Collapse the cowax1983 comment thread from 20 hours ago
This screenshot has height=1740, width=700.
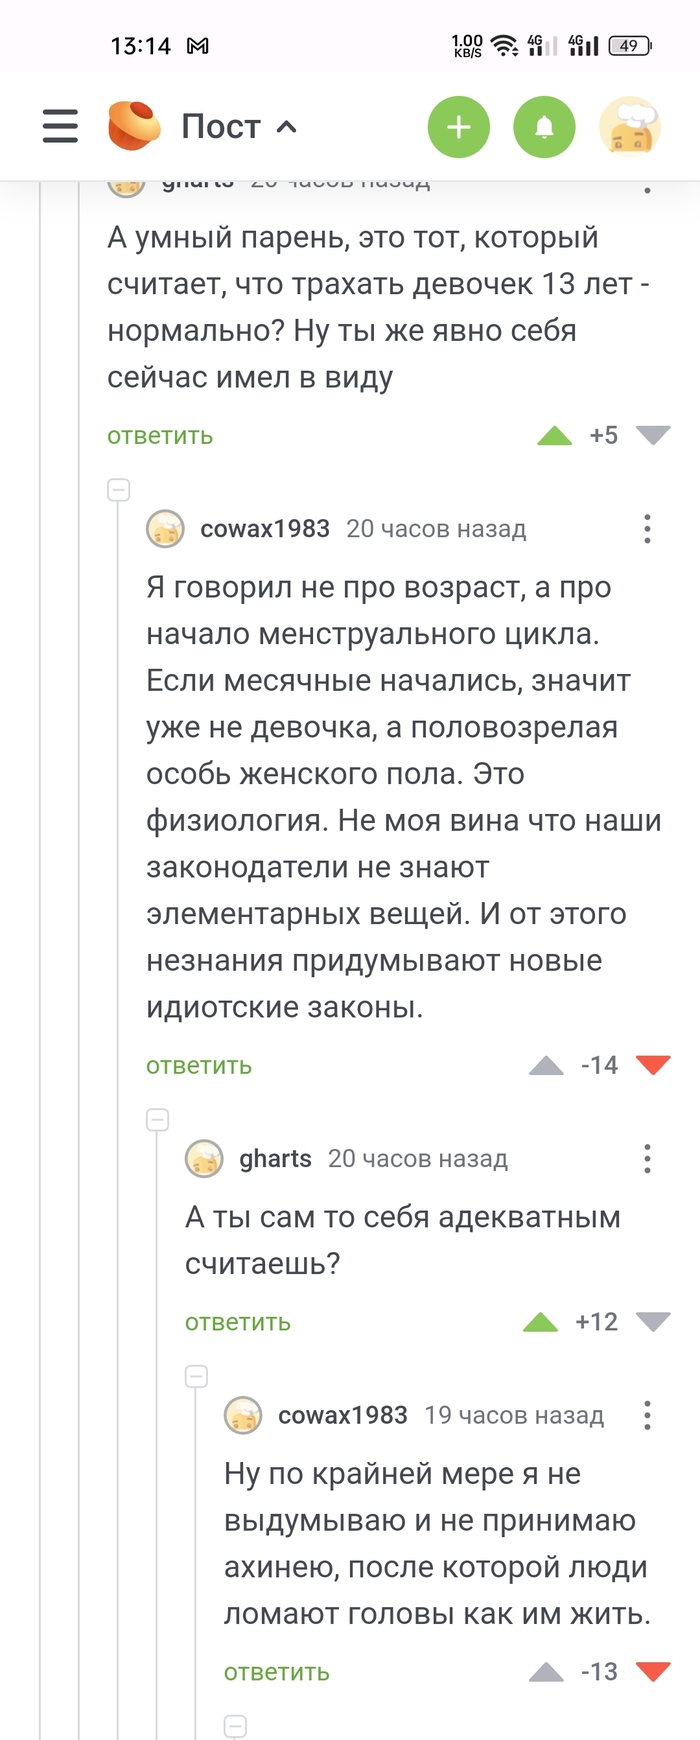coord(119,490)
